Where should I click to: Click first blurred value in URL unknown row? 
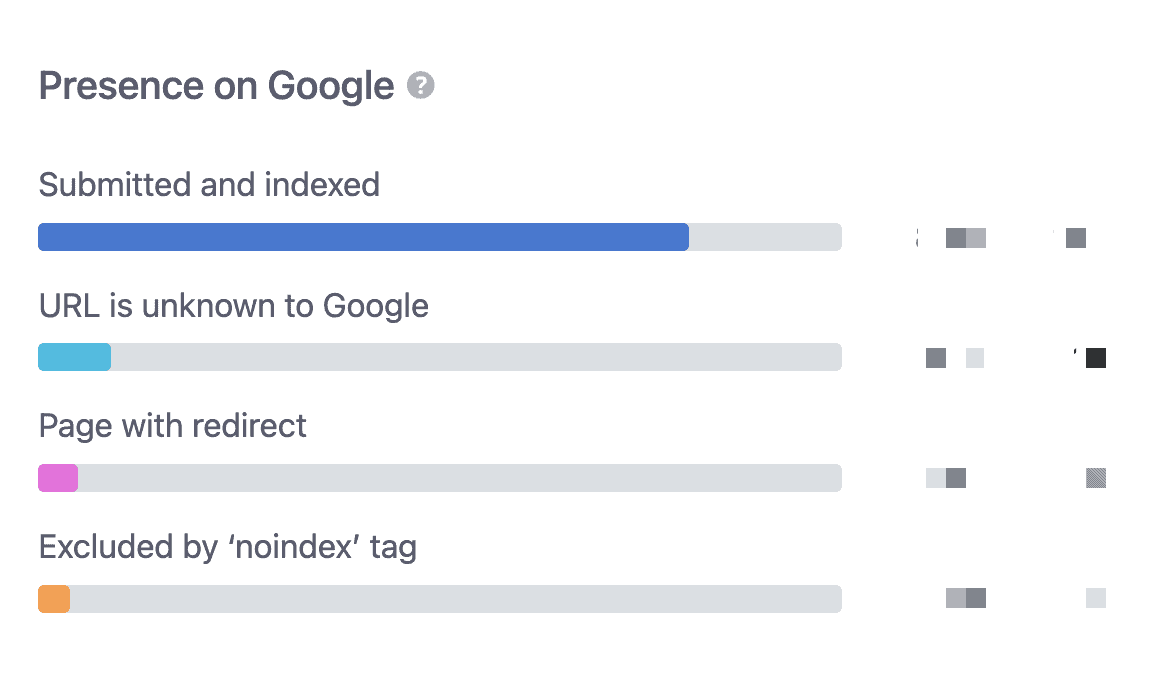[x=954, y=358]
